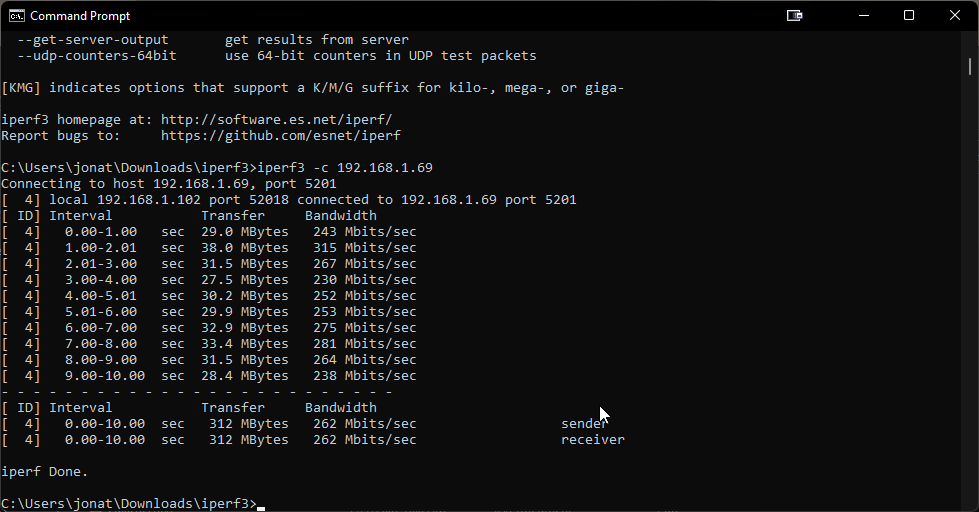
Task: Click the vertical scrollbar thumb
Action: (970, 66)
